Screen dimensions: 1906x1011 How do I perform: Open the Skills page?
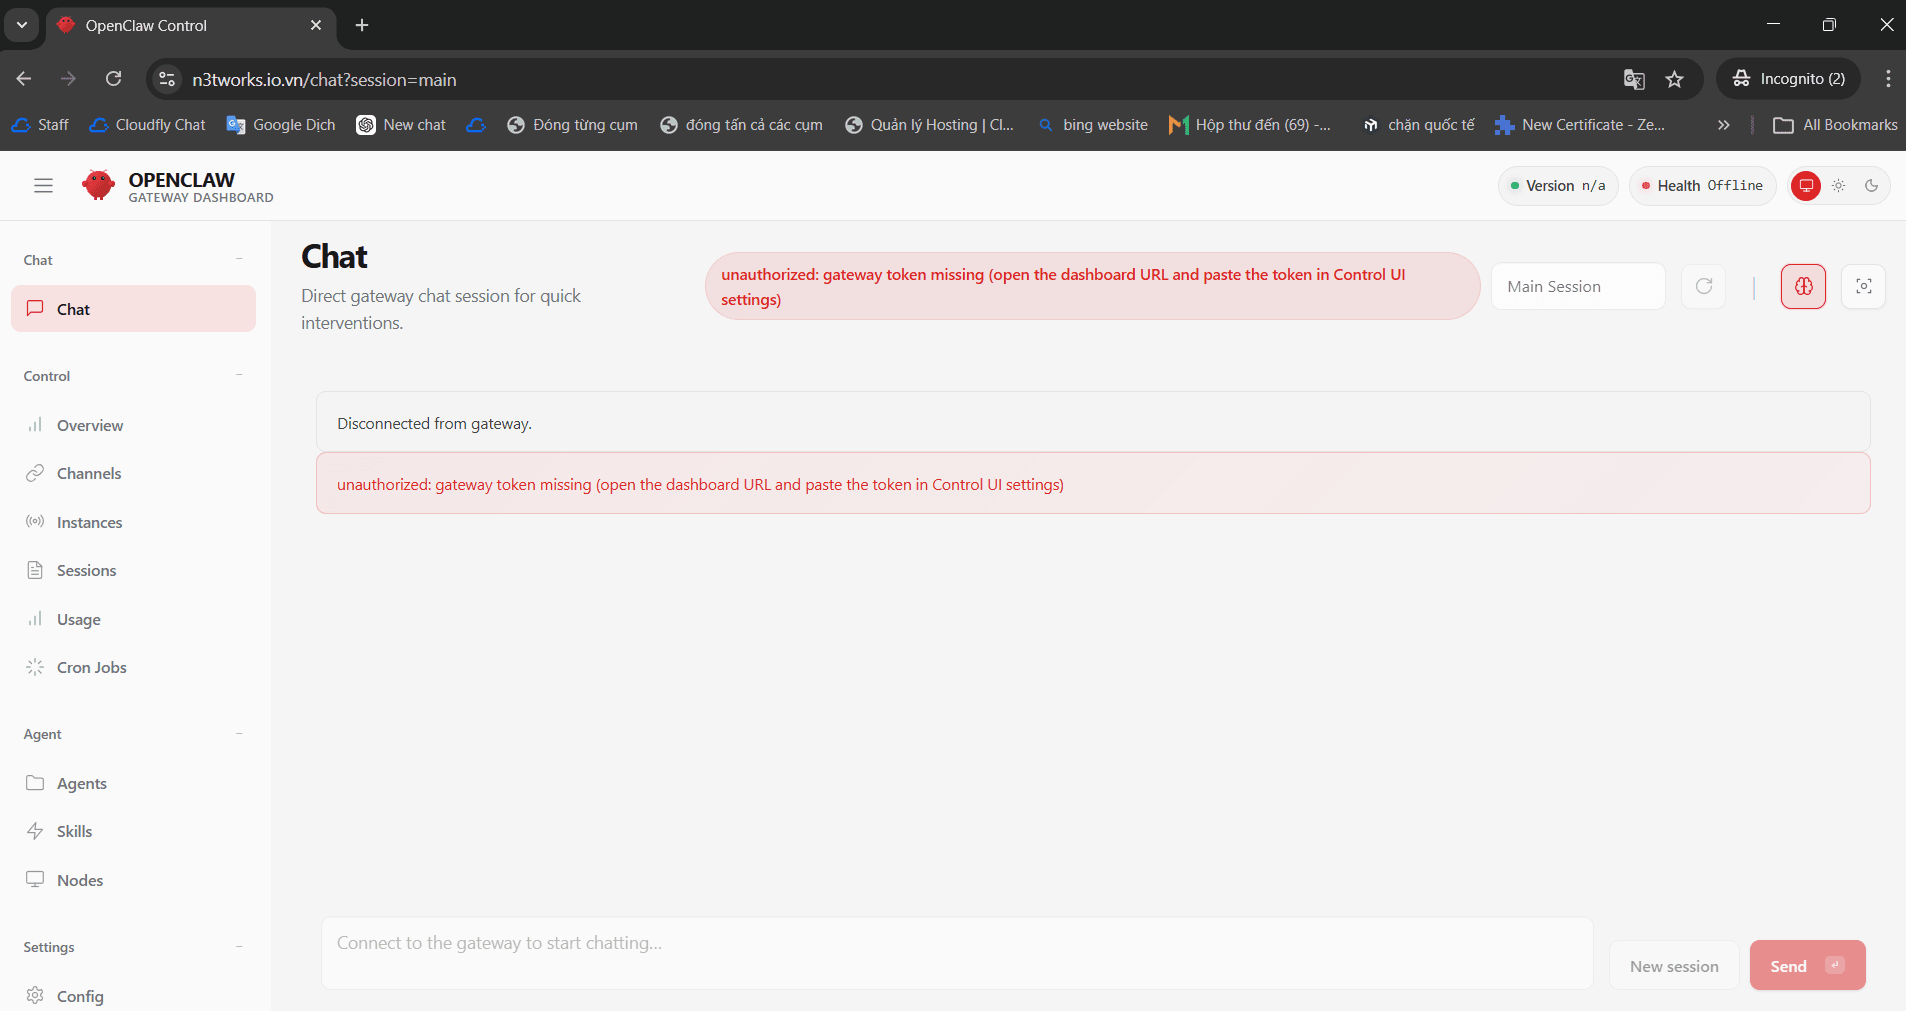pyautogui.click(x=74, y=832)
